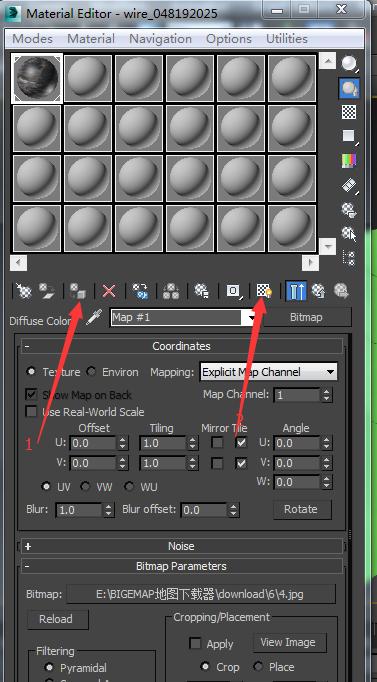
Task: Click Video Color Check icon
Action: tap(349, 161)
